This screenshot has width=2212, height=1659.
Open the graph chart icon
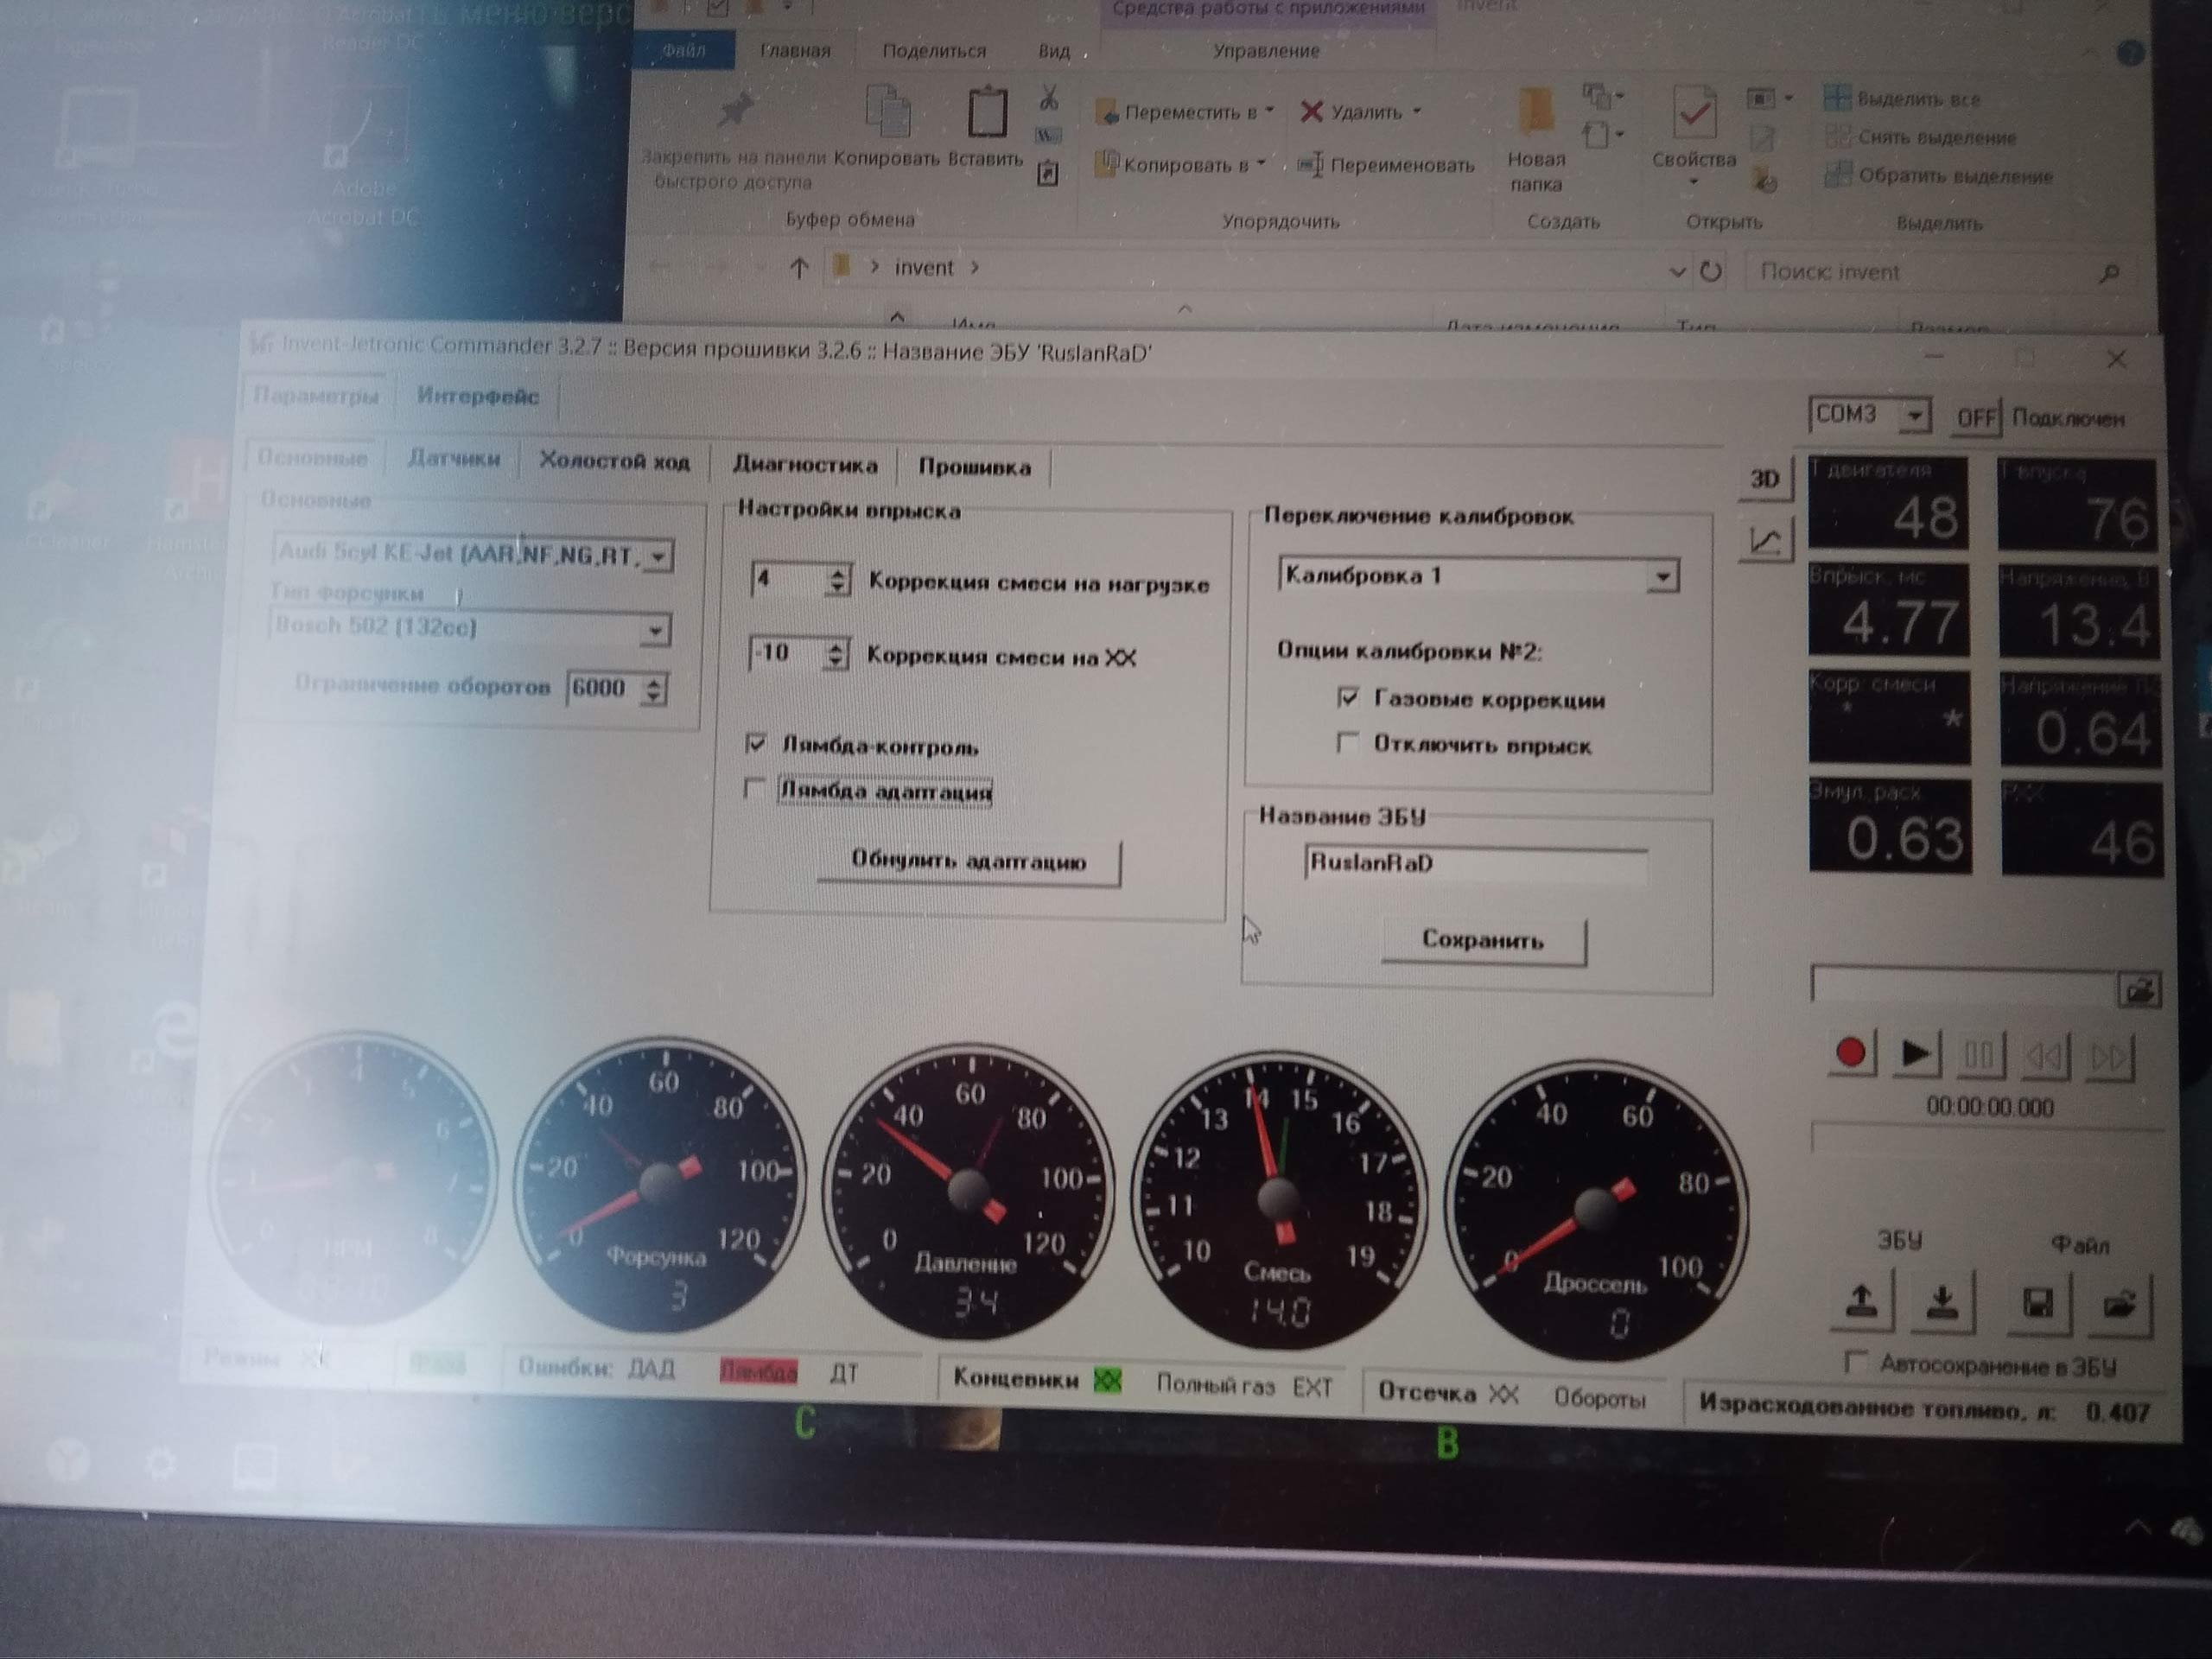pyautogui.click(x=1765, y=541)
